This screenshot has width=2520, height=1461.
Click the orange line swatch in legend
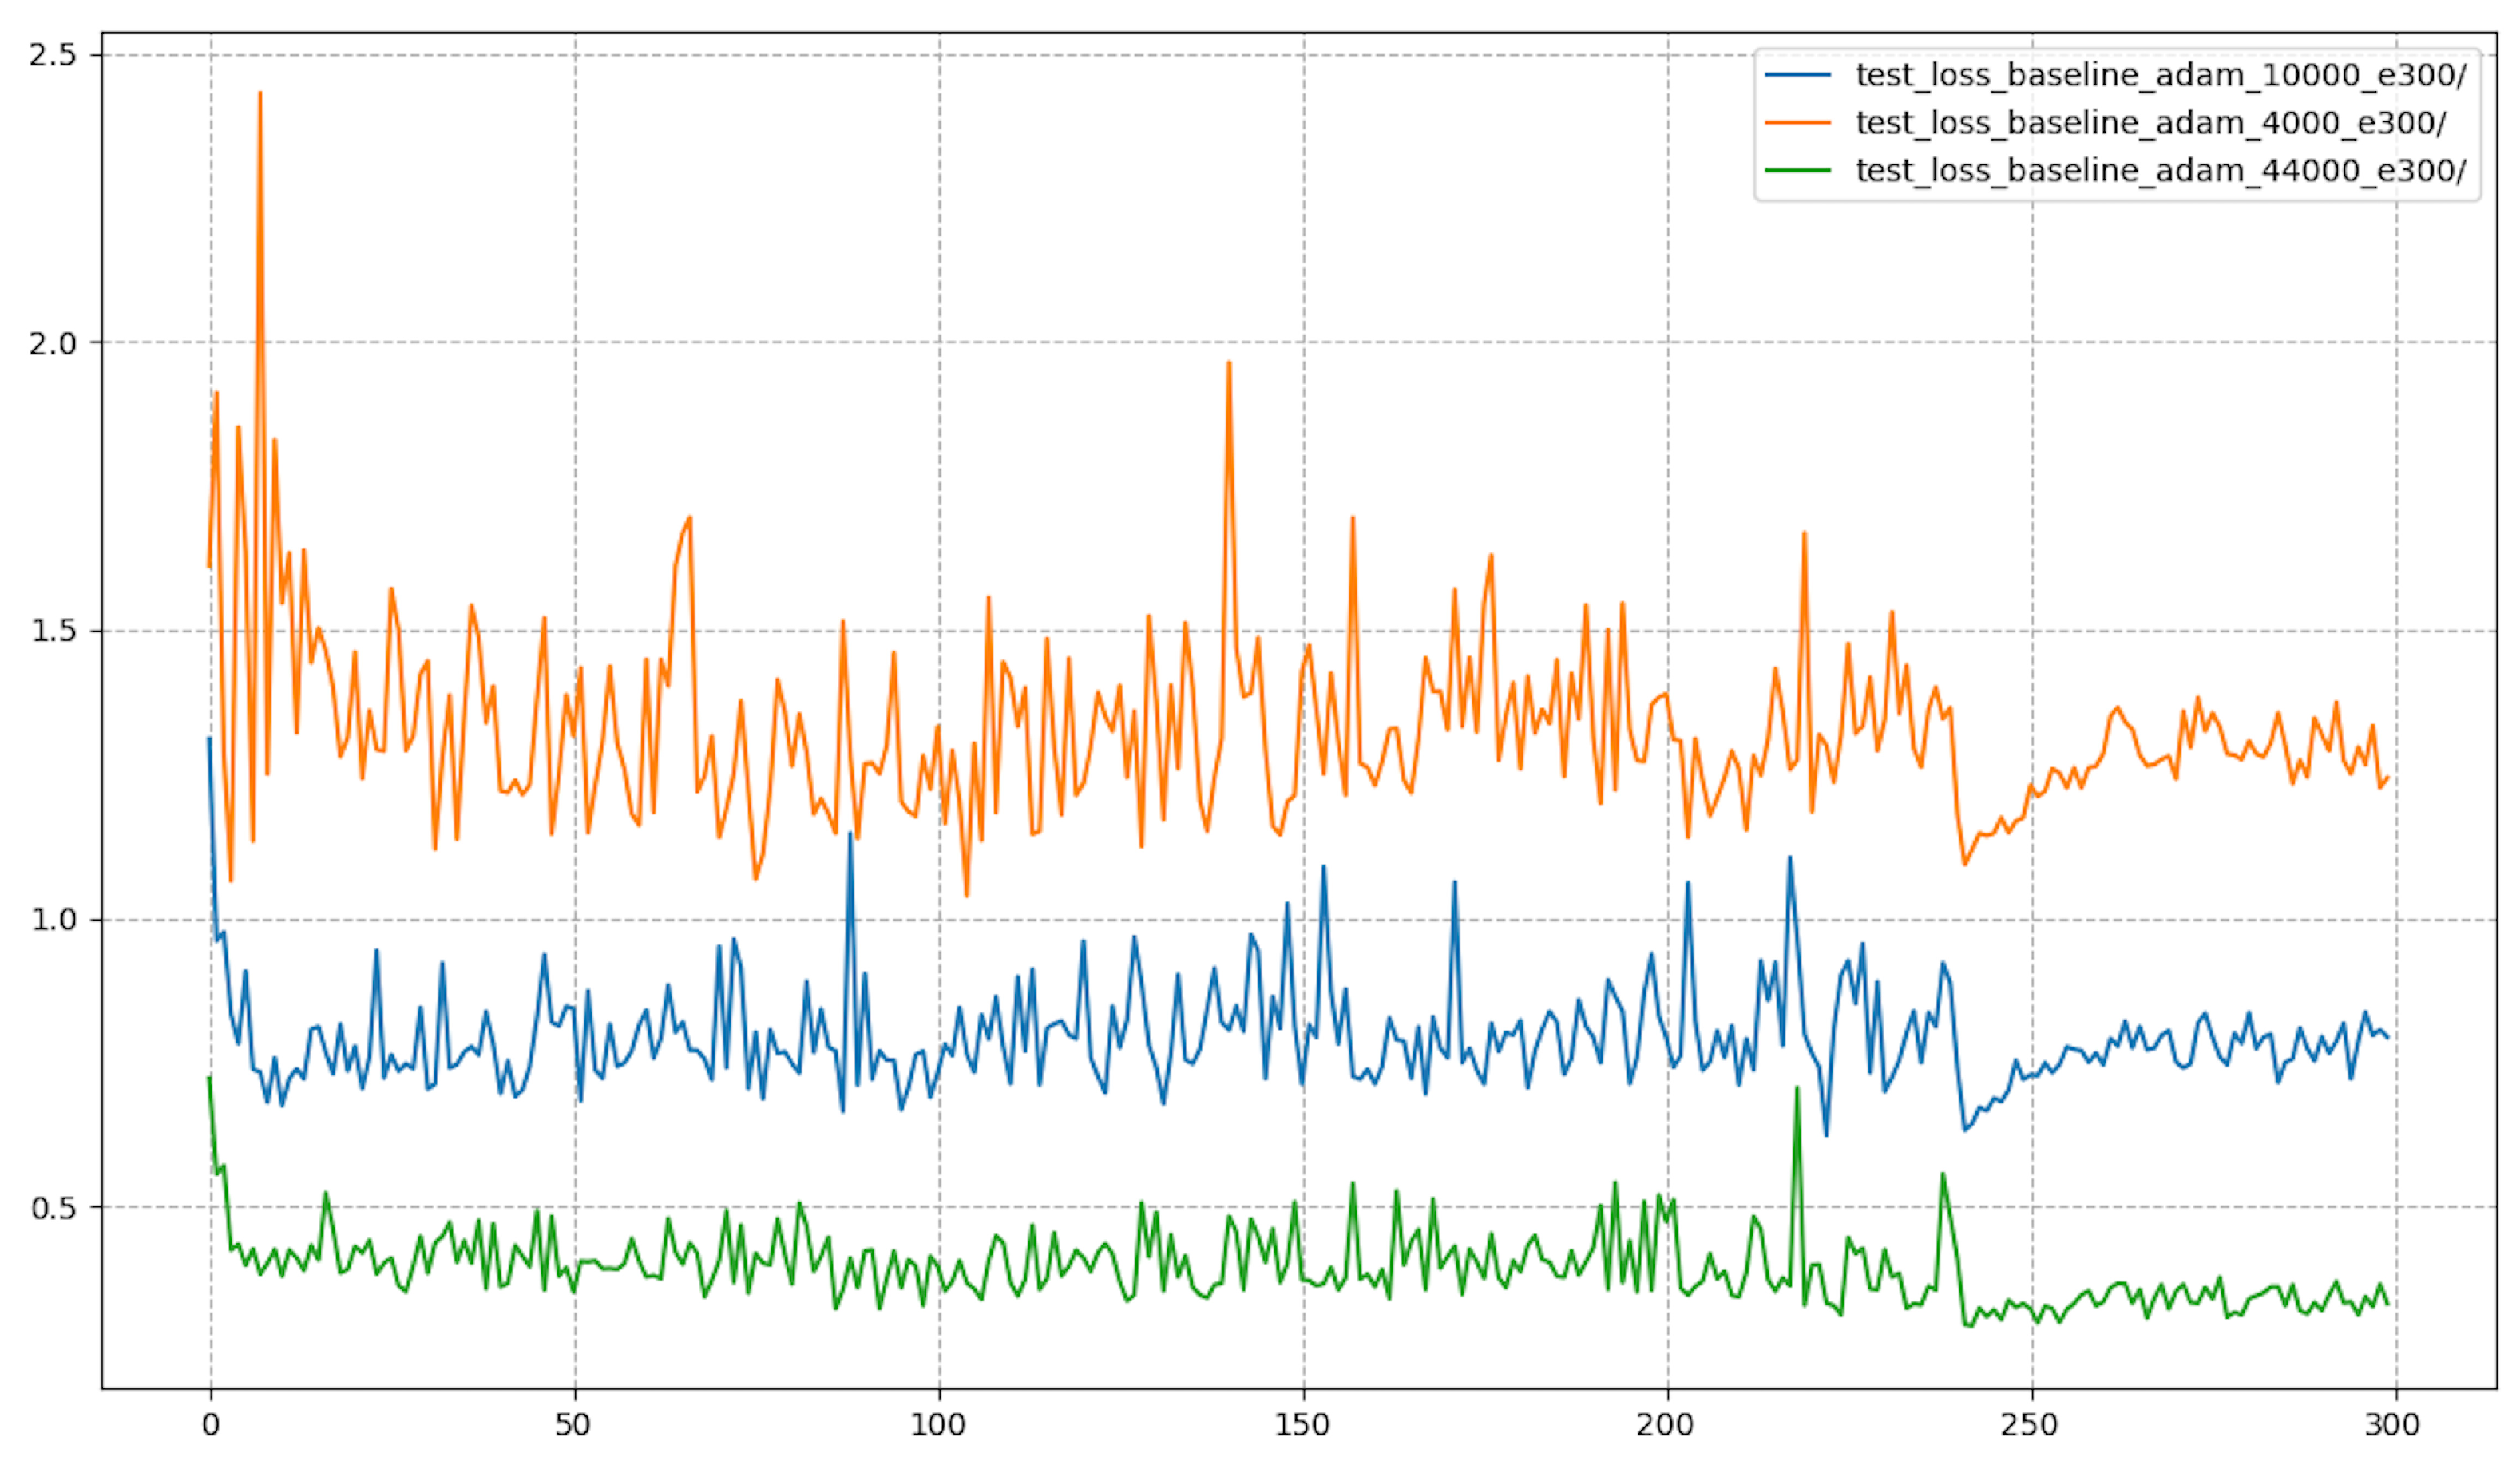click(x=1797, y=123)
